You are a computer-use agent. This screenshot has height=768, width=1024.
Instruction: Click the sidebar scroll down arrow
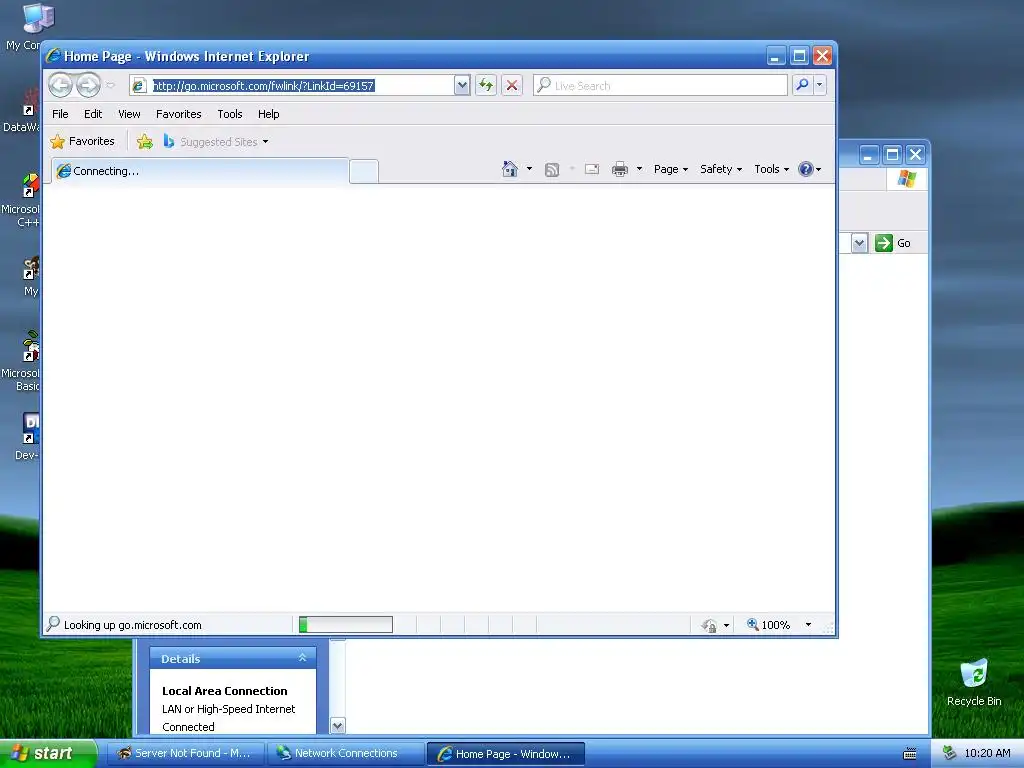[x=338, y=726]
